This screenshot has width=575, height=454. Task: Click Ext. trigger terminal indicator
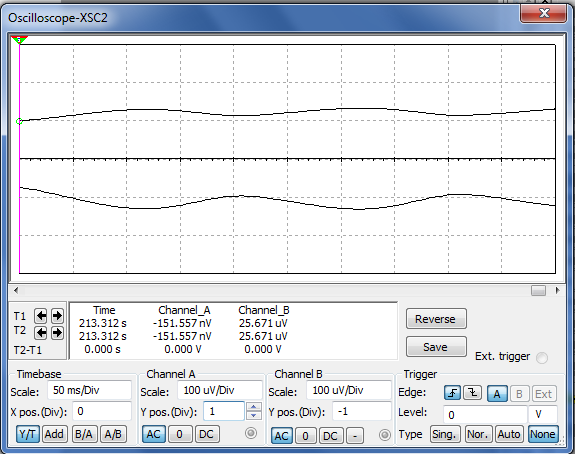(542, 358)
